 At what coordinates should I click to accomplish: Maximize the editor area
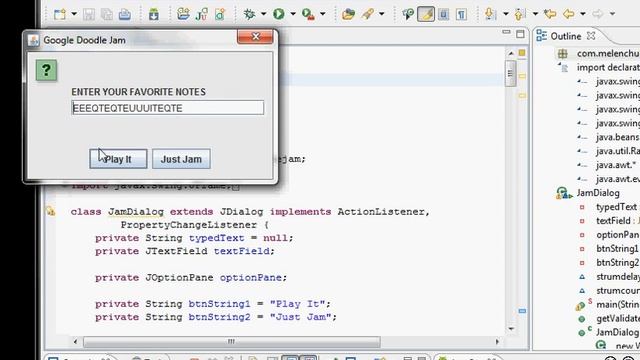pyautogui.click(x=520, y=34)
